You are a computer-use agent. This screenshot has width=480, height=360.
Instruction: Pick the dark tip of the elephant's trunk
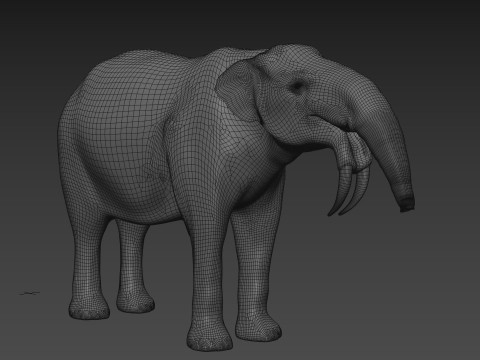click(x=406, y=204)
